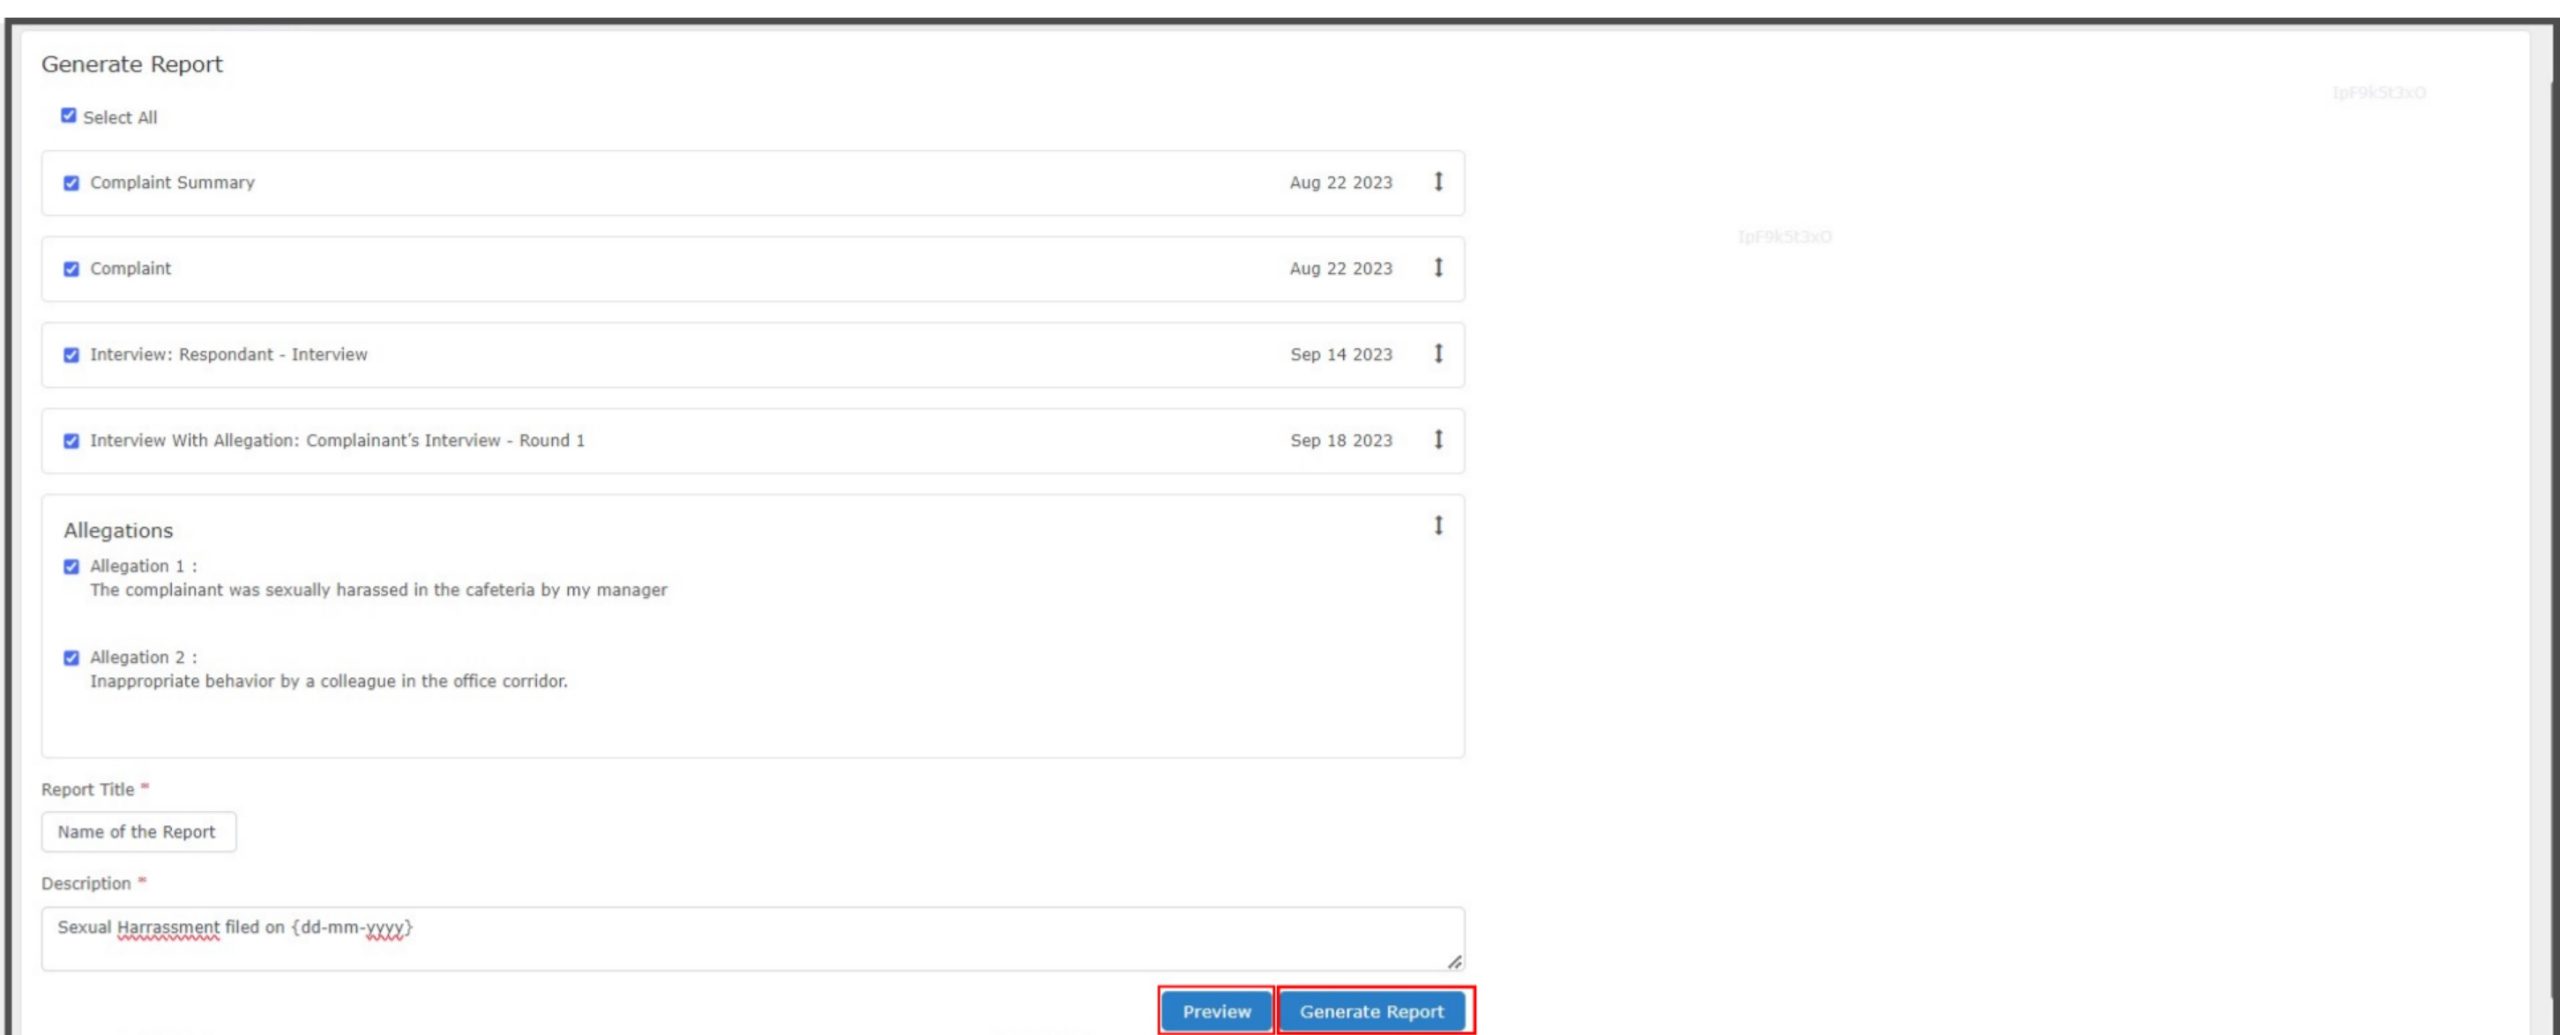Click the Preview button

pos(1216,1011)
